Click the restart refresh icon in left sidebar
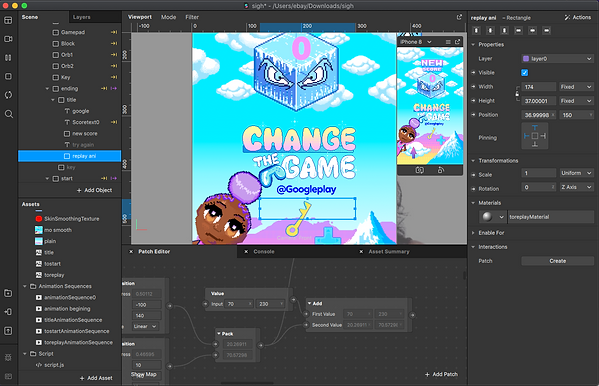 coord(8,95)
